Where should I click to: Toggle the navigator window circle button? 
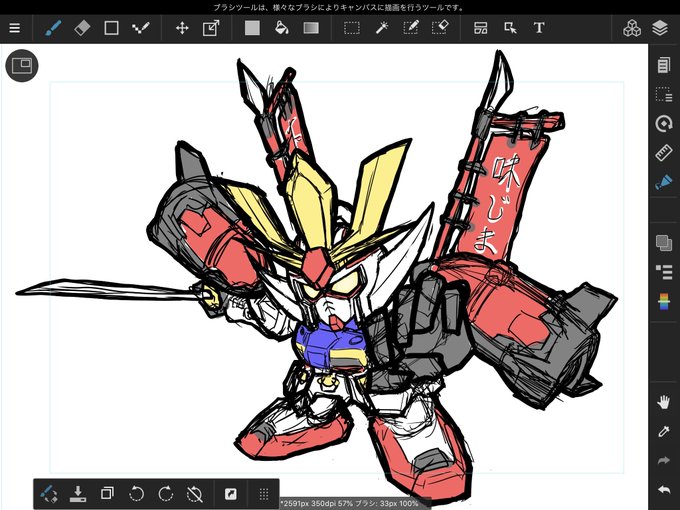[x=22, y=65]
